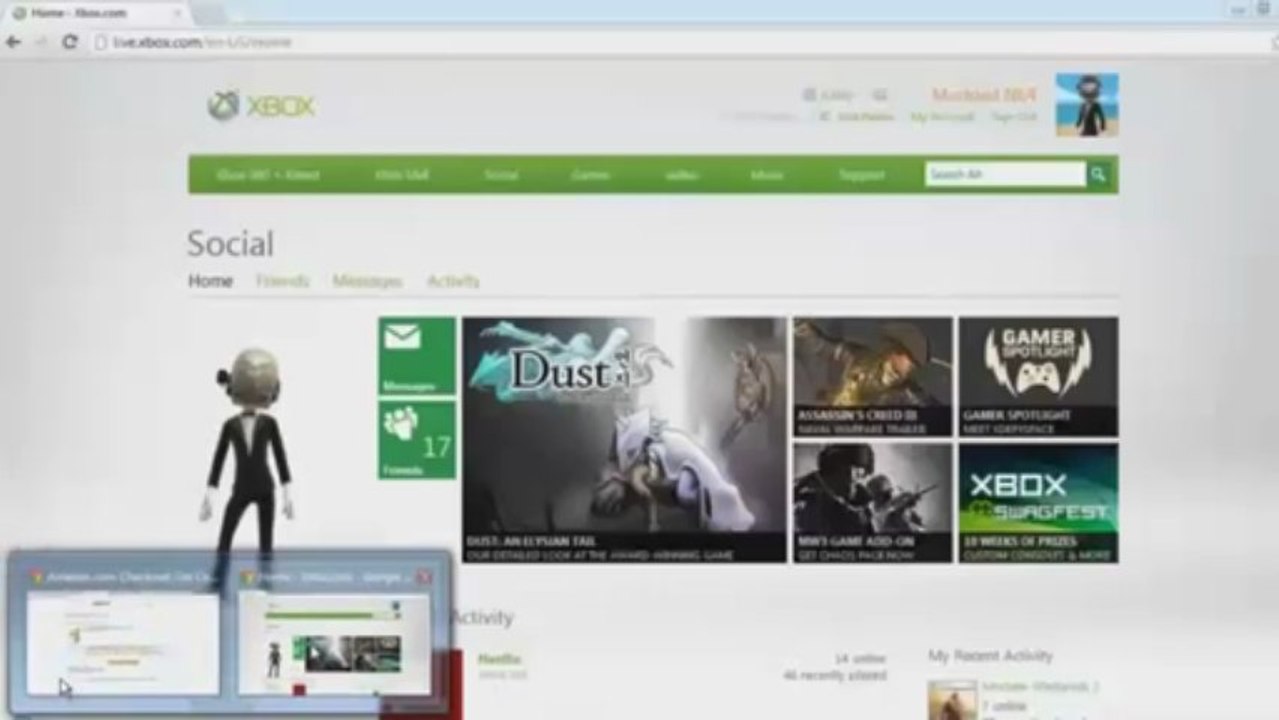
Task: Open the Games nav menu
Action: (x=590, y=175)
